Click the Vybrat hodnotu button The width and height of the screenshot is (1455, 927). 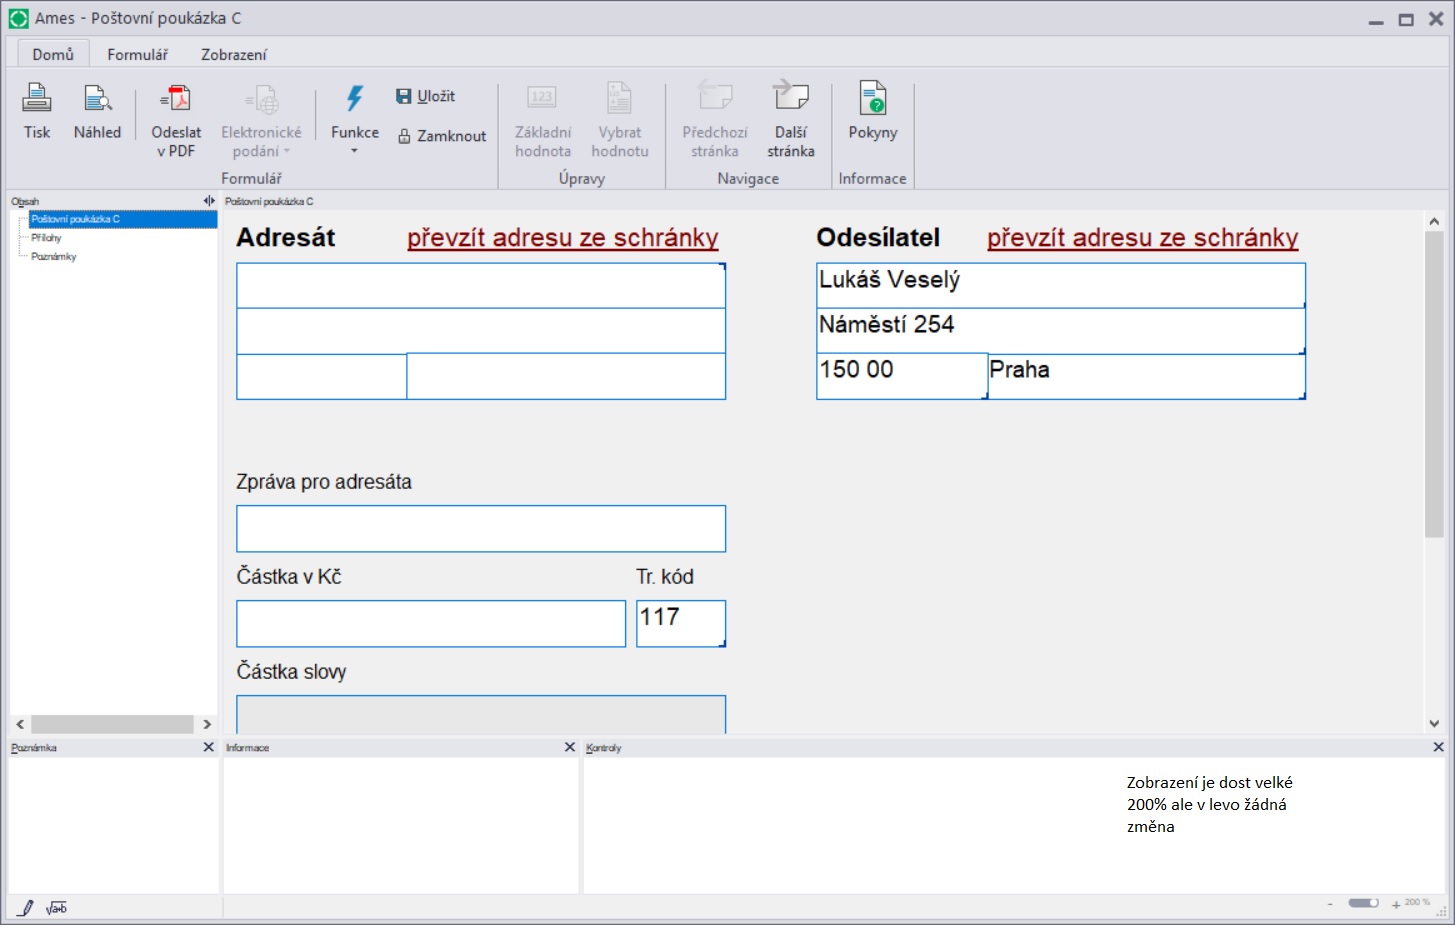pos(620,120)
